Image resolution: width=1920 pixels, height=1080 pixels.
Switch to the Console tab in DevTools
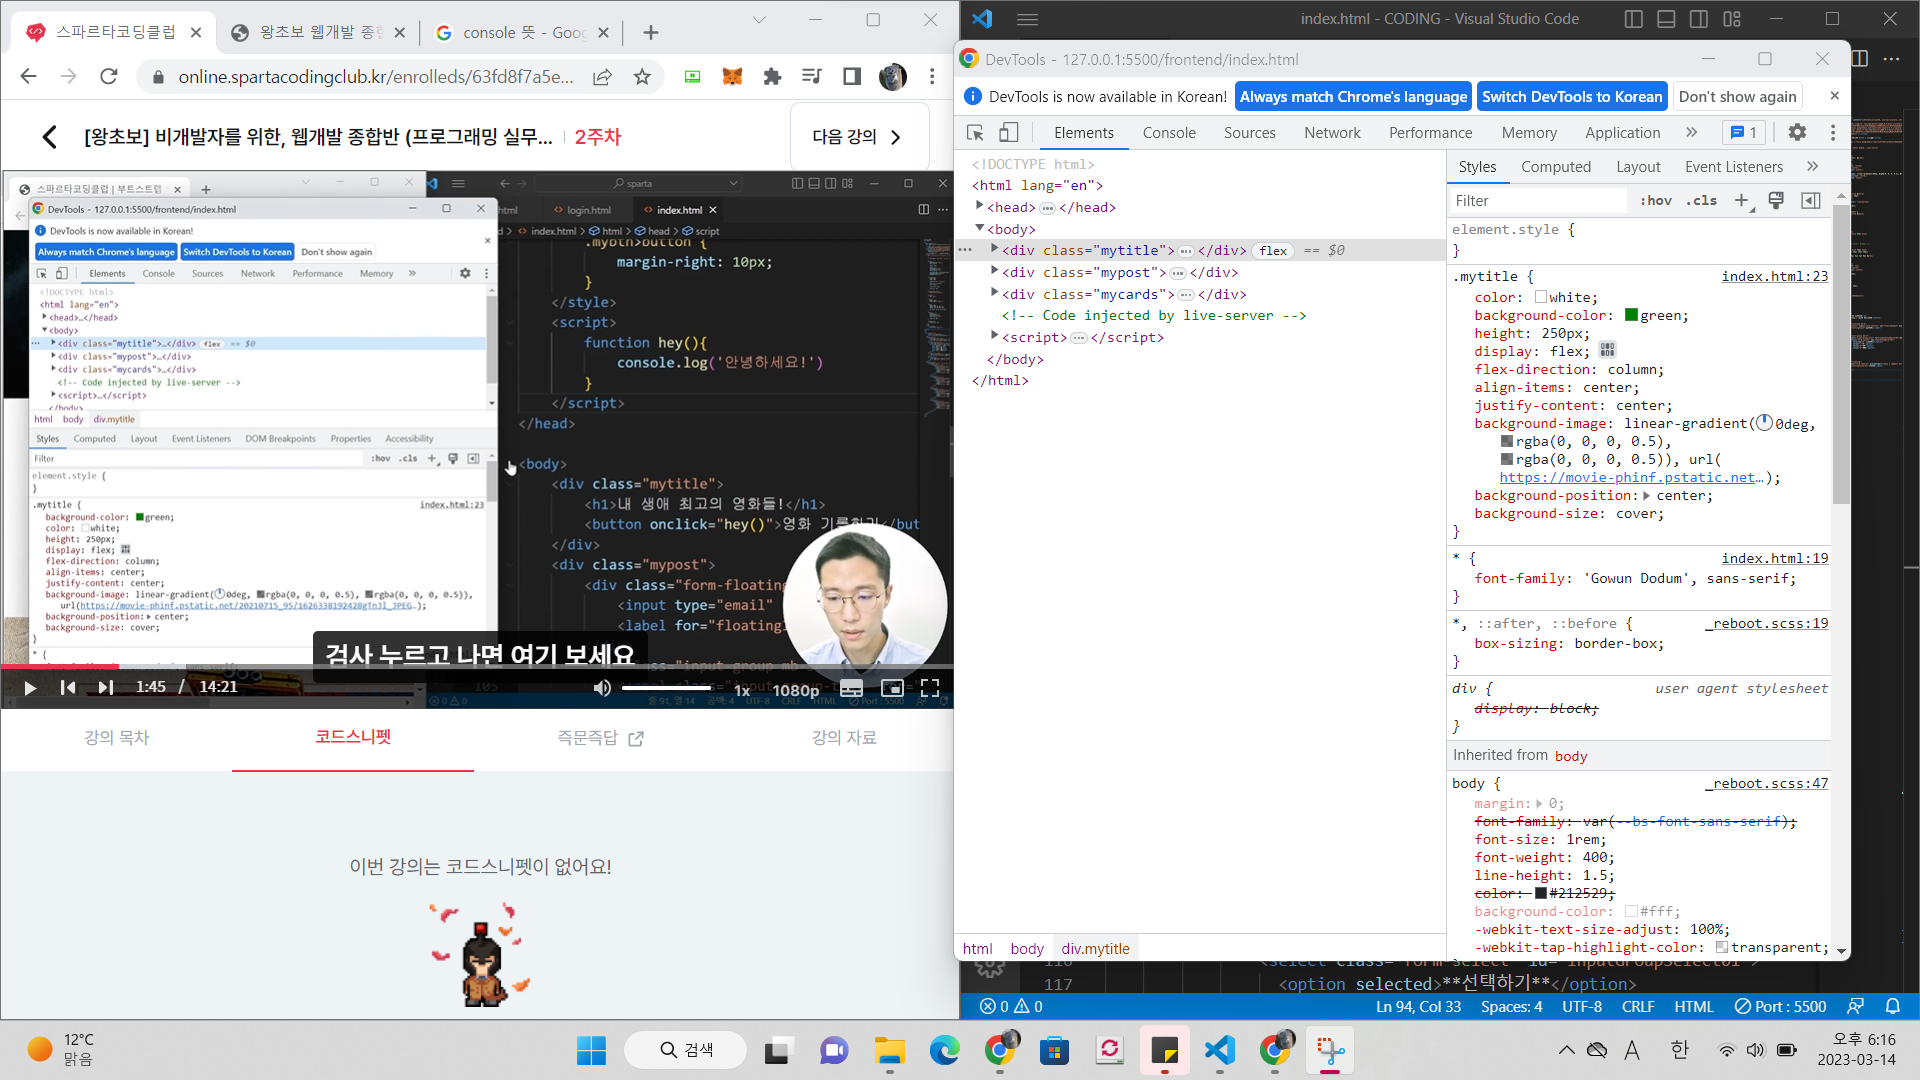tap(1169, 133)
